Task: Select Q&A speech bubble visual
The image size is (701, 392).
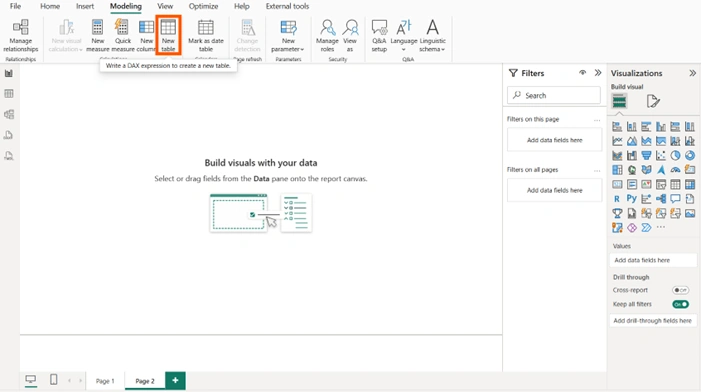Action: point(676,198)
